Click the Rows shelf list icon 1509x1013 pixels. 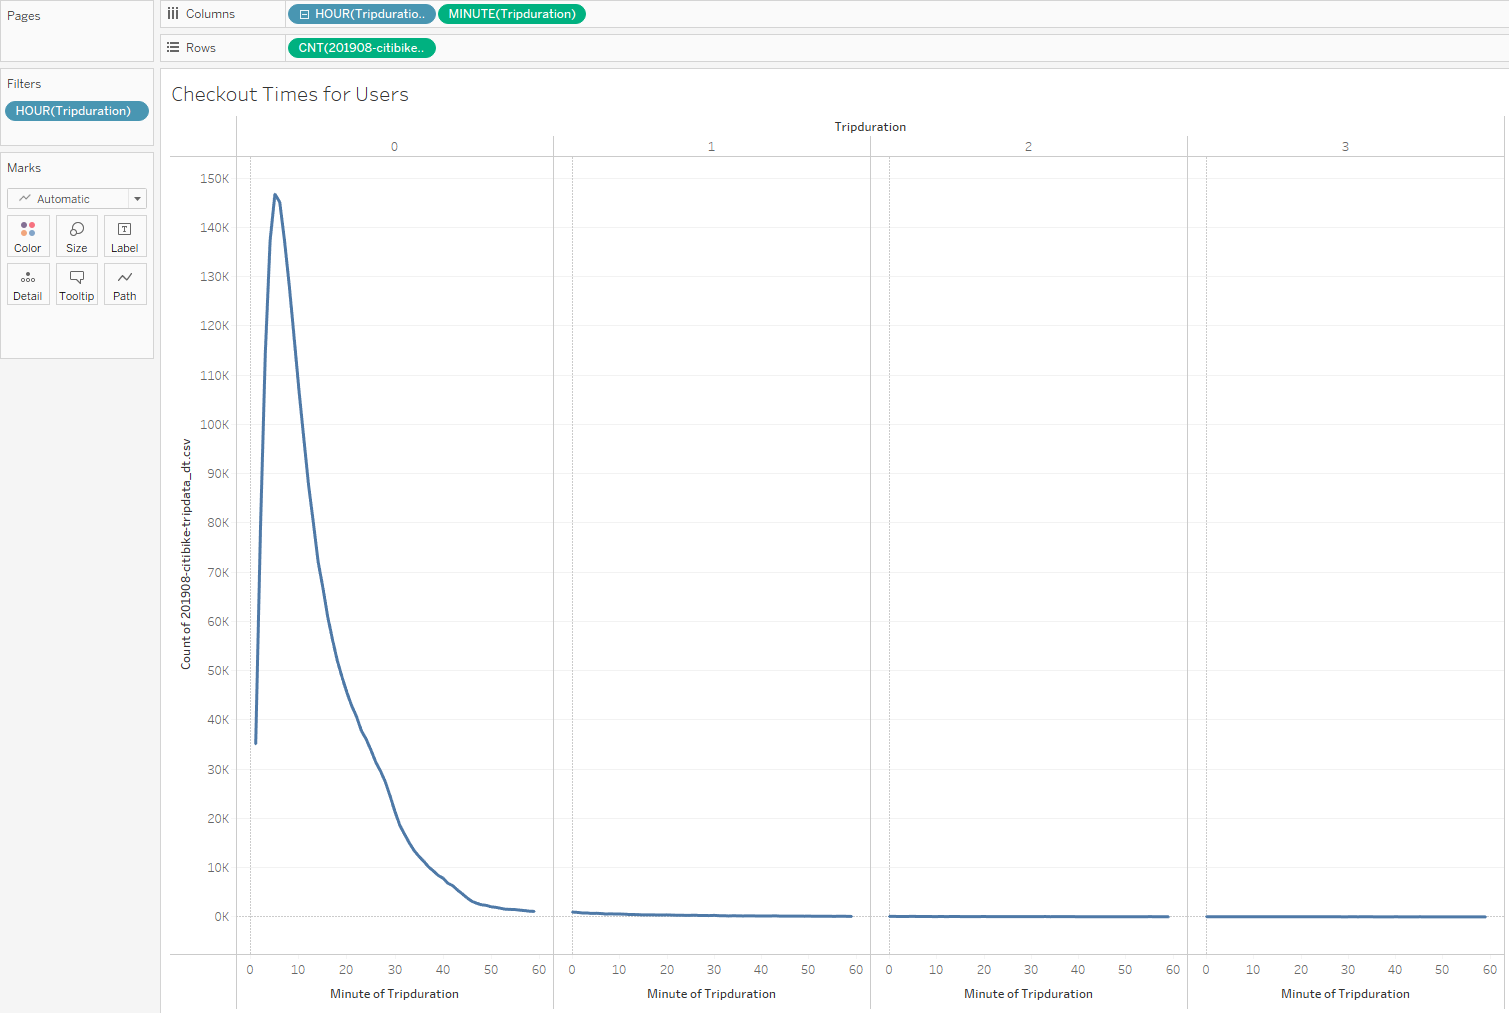point(174,47)
